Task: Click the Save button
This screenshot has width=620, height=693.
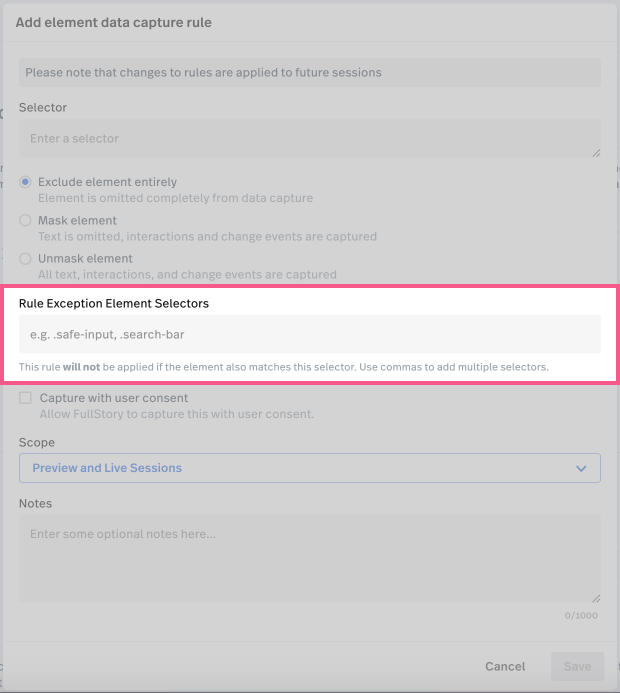Action: (577, 666)
